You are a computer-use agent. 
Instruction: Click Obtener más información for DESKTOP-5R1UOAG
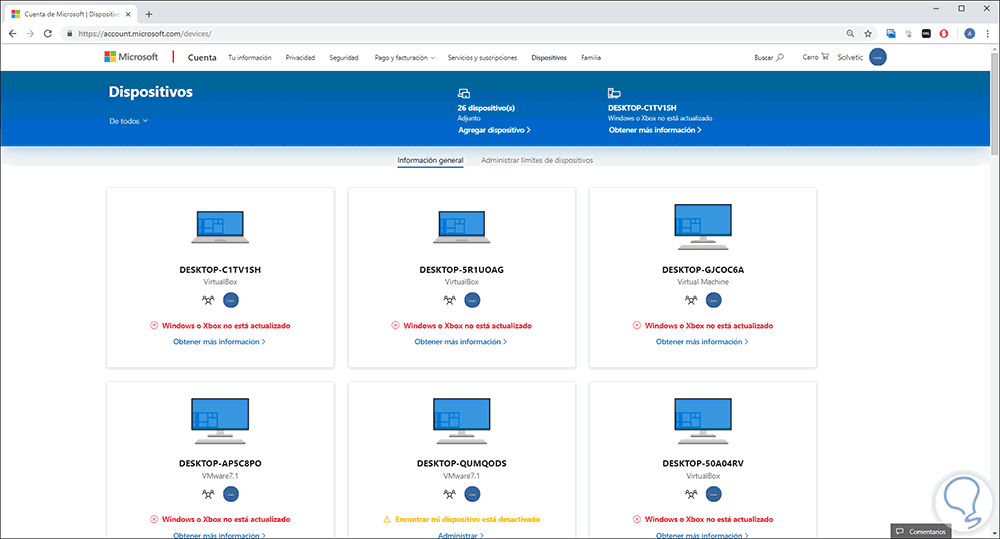coord(461,342)
